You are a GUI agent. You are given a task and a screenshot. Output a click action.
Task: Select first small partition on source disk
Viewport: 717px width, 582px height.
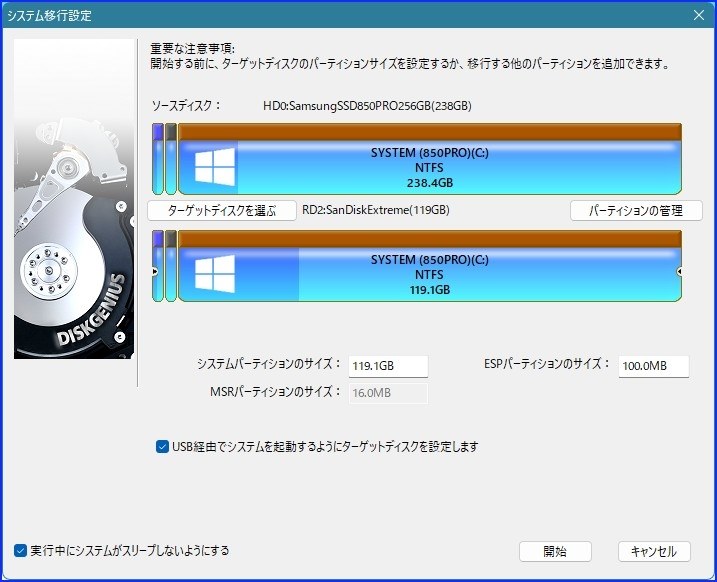pyautogui.click(x=158, y=159)
